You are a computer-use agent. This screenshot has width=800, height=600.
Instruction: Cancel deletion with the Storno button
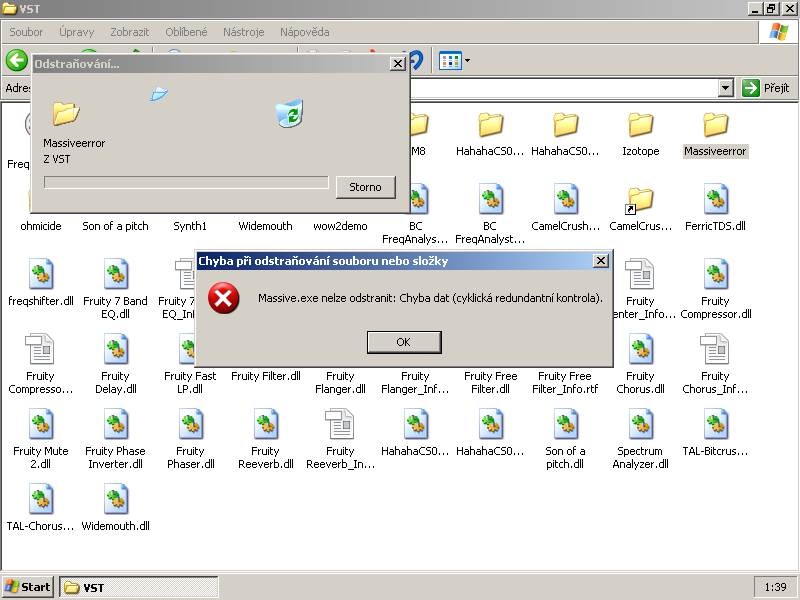(365, 187)
